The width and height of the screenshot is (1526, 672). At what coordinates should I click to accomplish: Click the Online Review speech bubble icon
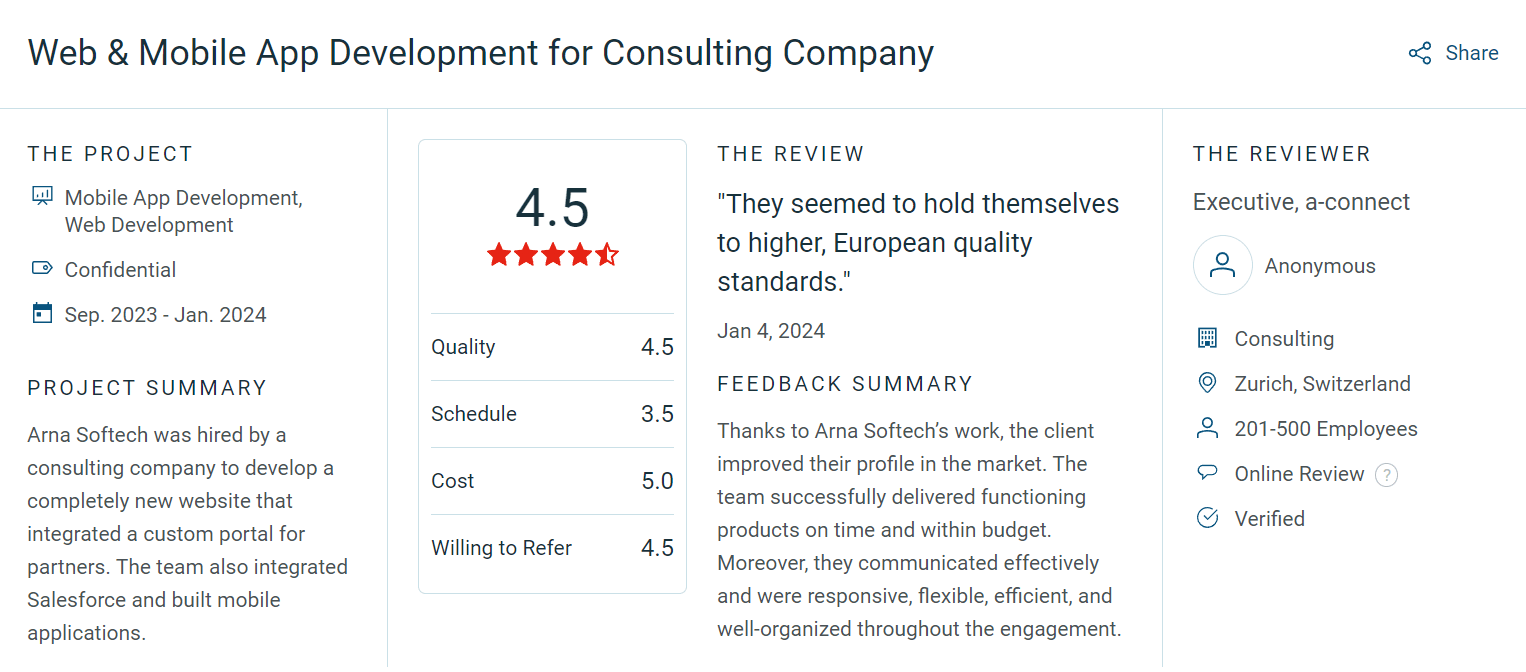coord(1207,473)
